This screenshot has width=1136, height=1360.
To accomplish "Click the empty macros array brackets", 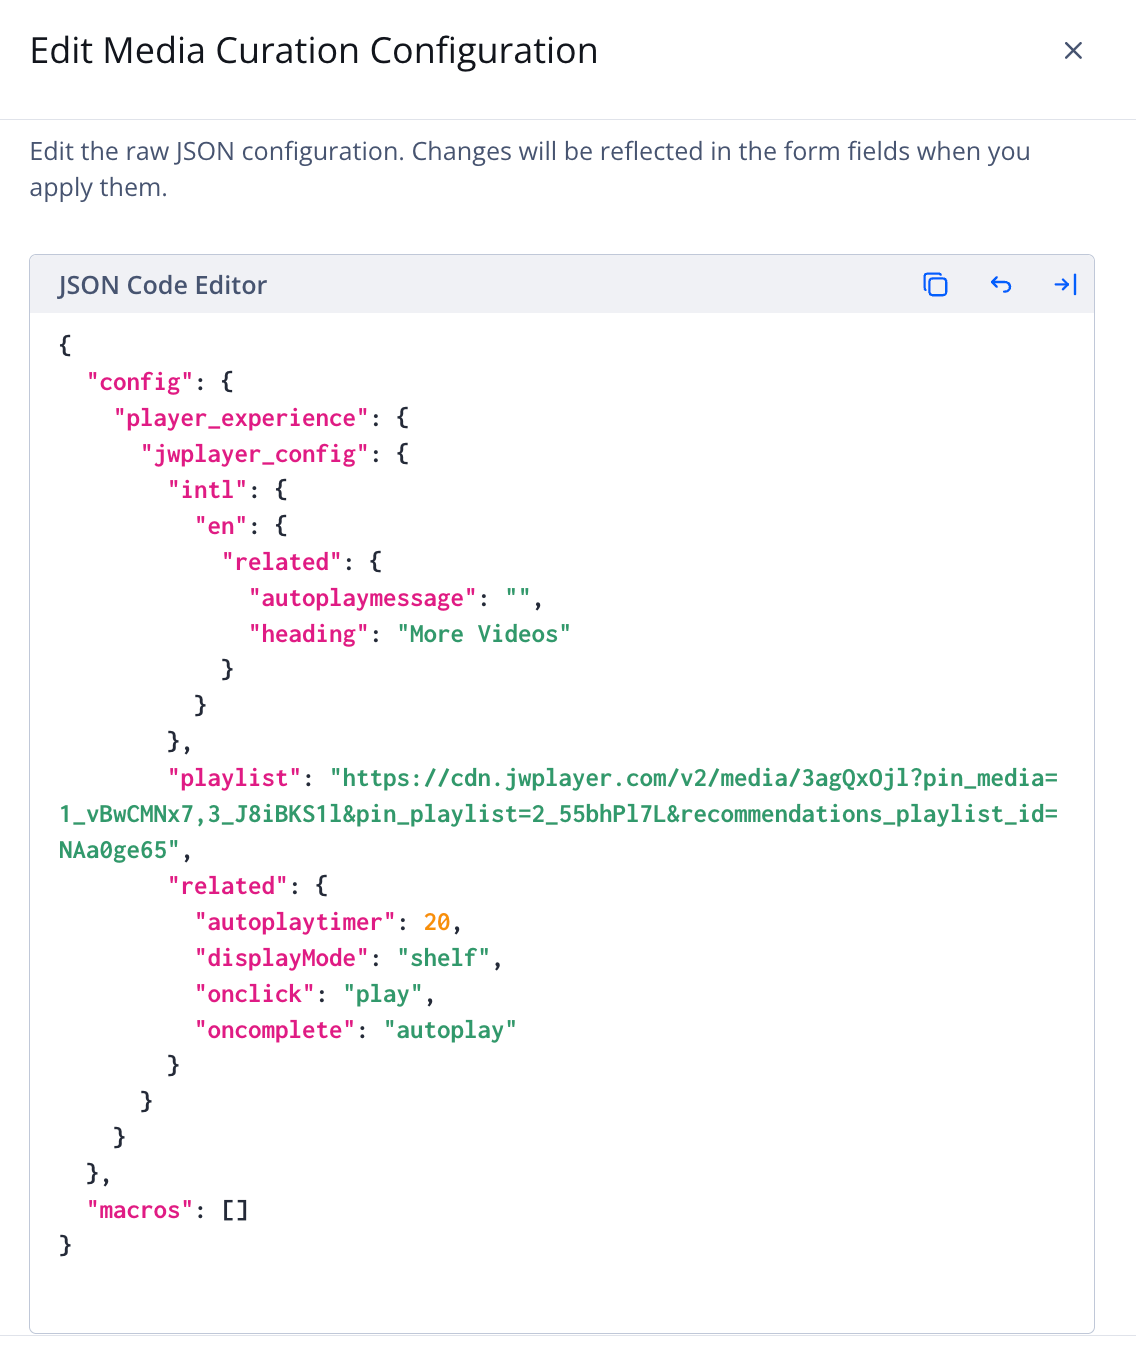I will (235, 1210).
